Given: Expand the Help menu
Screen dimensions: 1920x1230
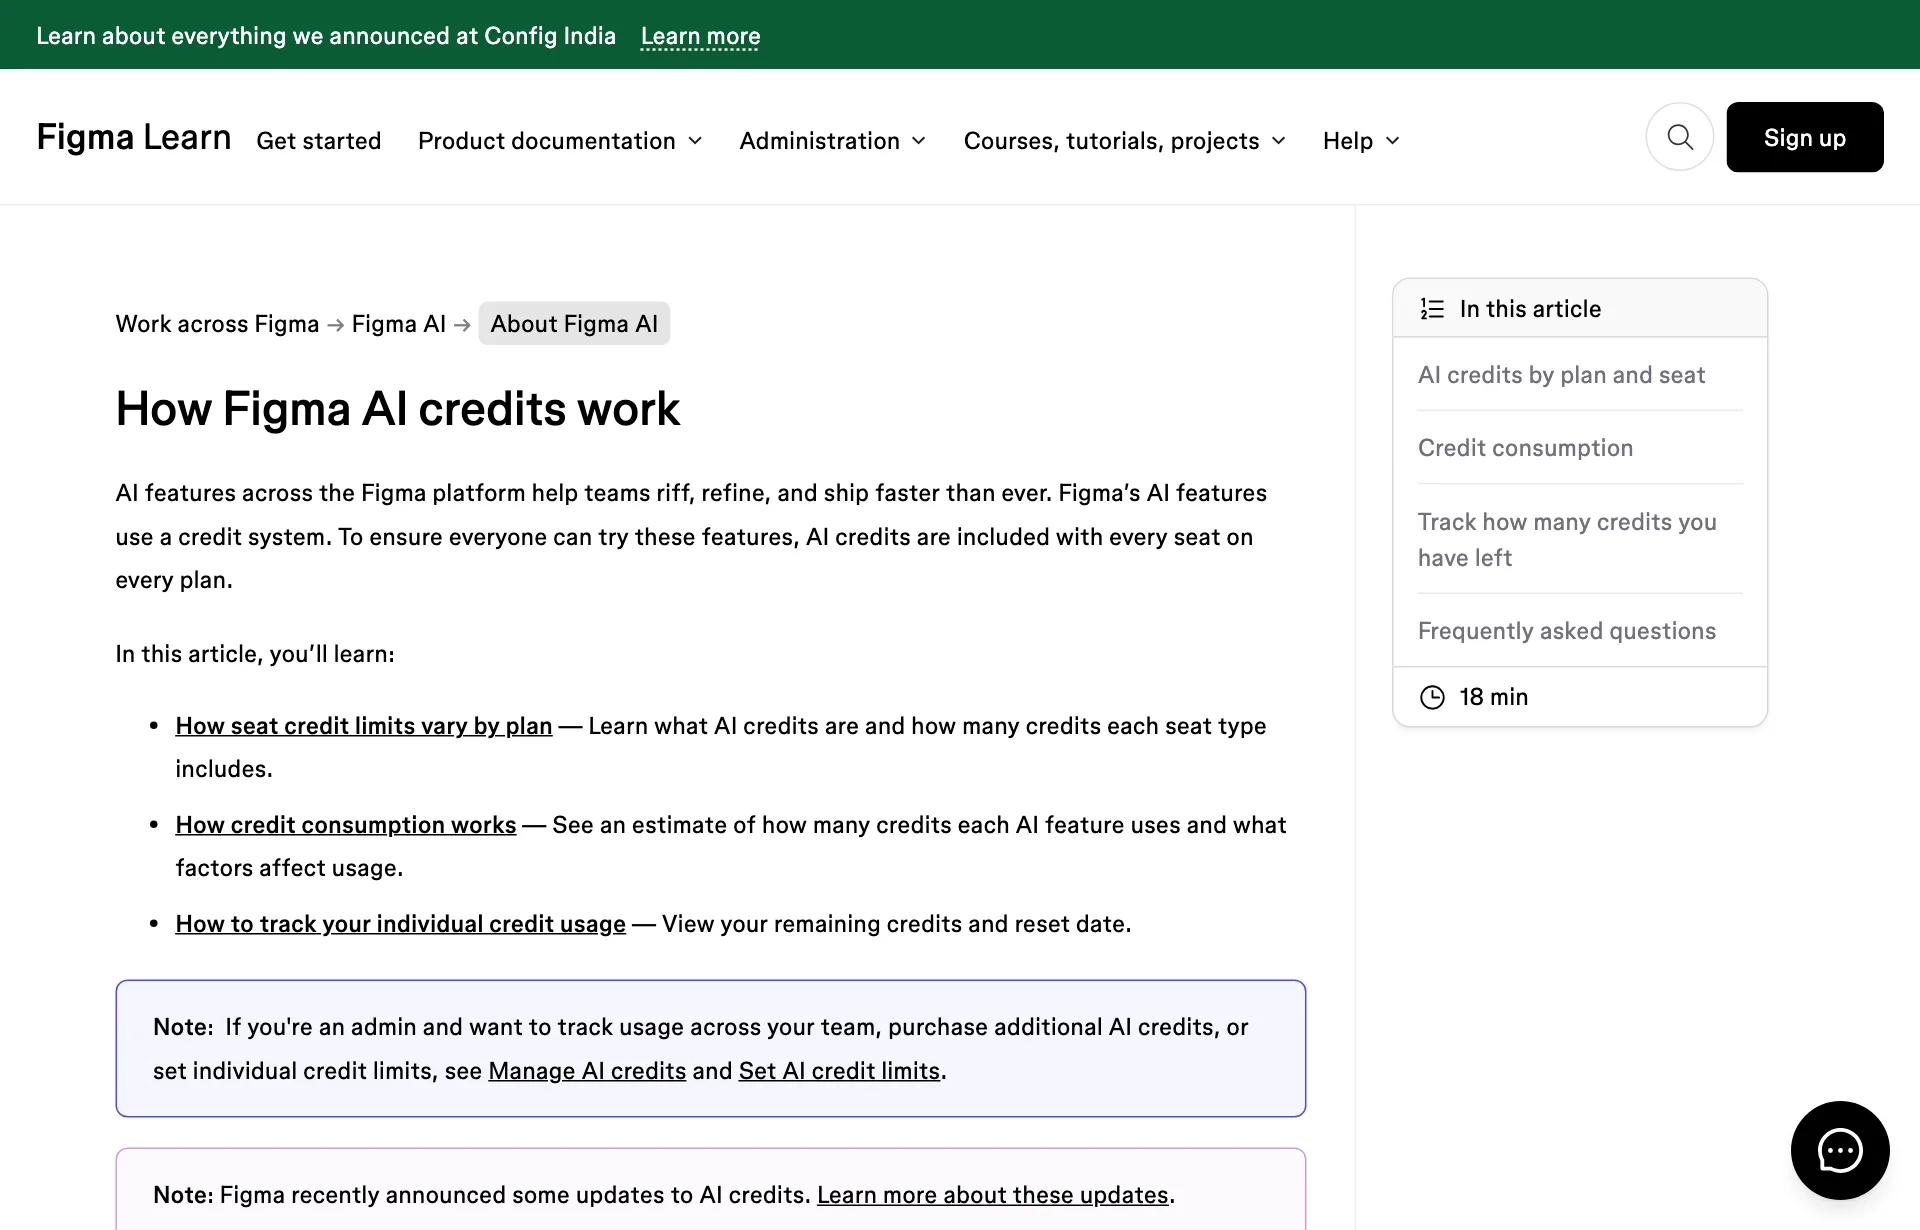Looking at the screenshot, I should click(1361, 141).
